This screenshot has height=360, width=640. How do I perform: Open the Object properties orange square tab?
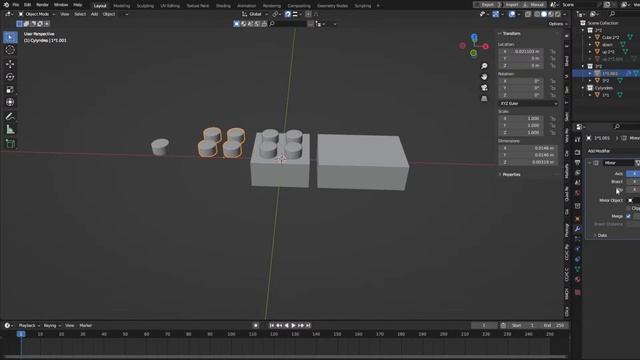578,219
